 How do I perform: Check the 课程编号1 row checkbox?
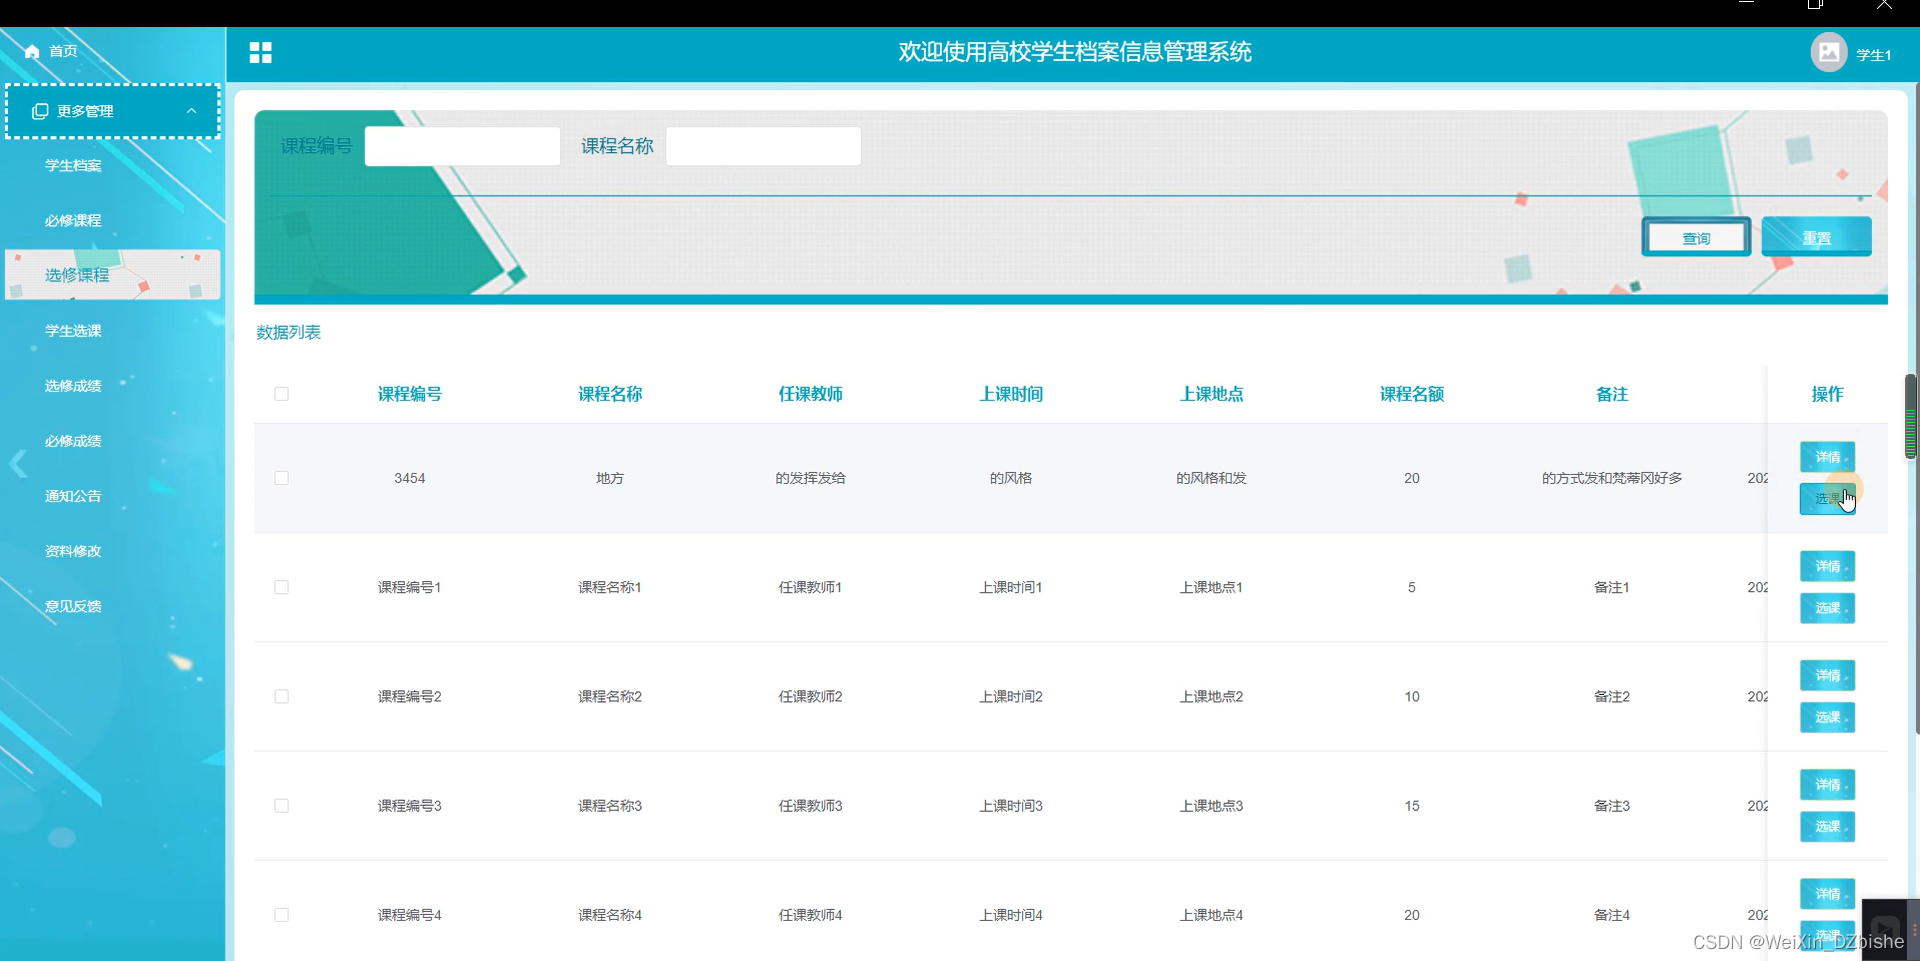282,587
